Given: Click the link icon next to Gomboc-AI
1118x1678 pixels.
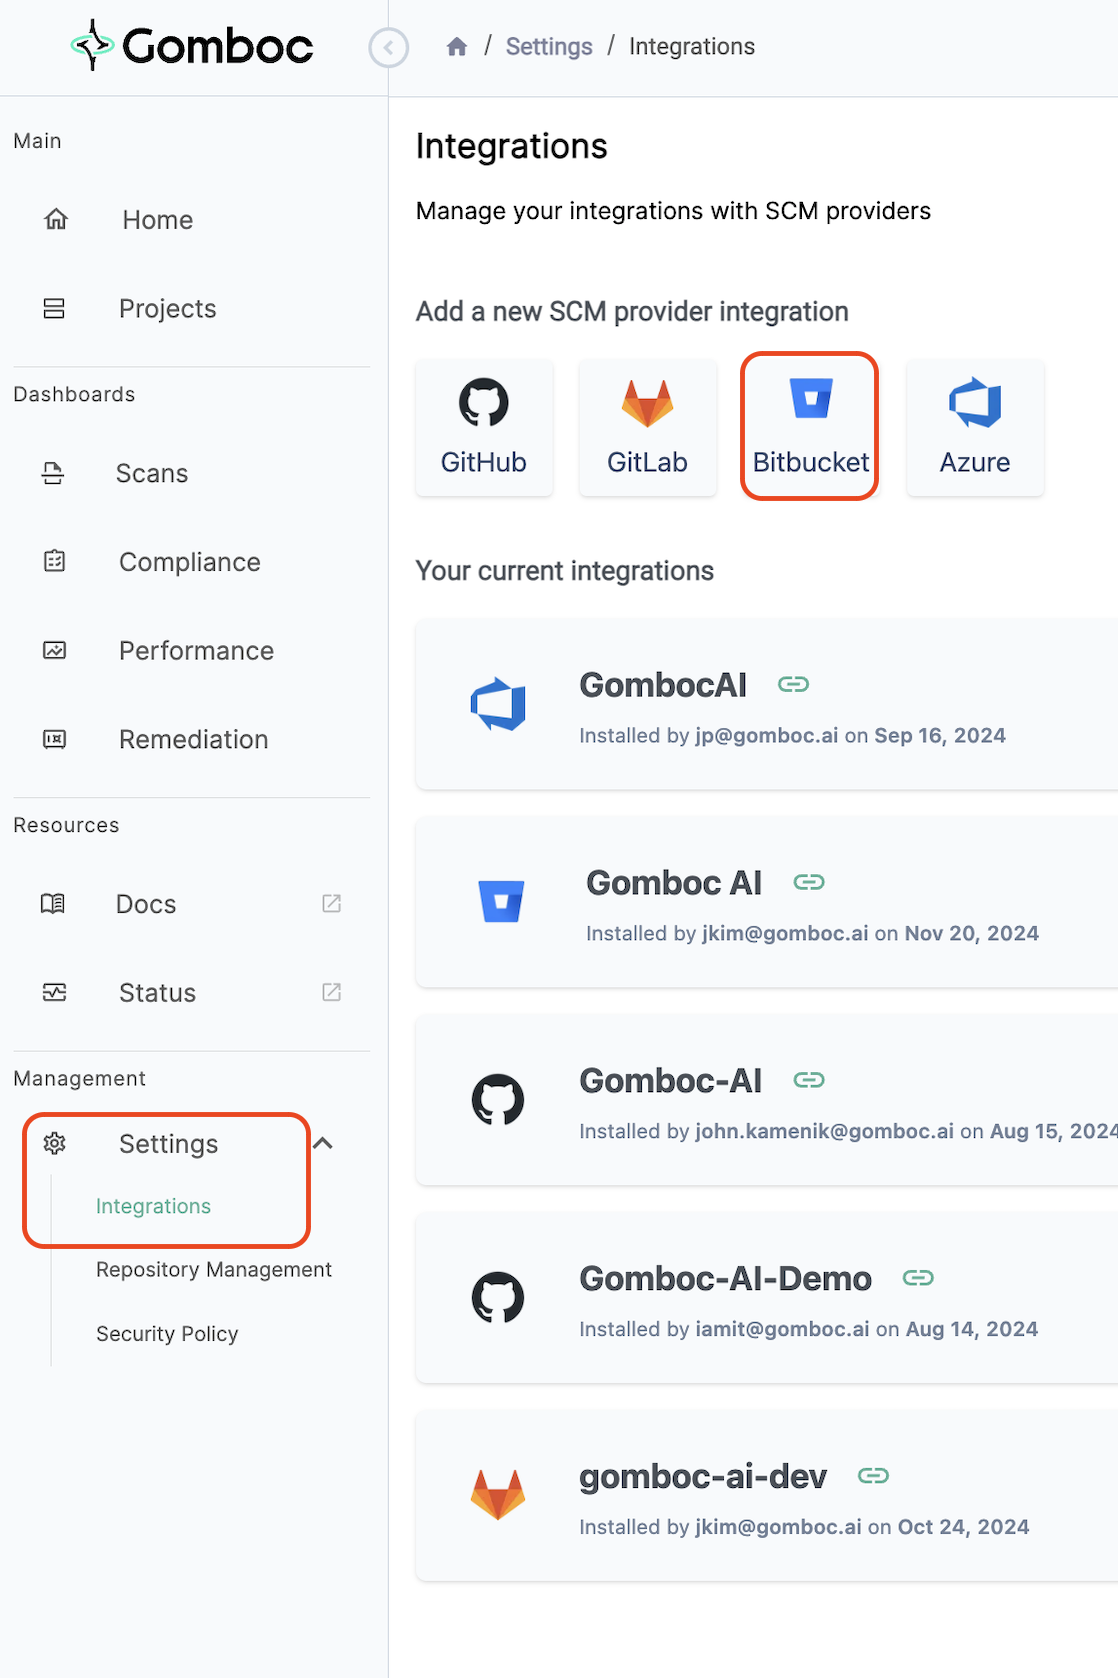Looking at the screenshot, I should [x=809, y=1080].
